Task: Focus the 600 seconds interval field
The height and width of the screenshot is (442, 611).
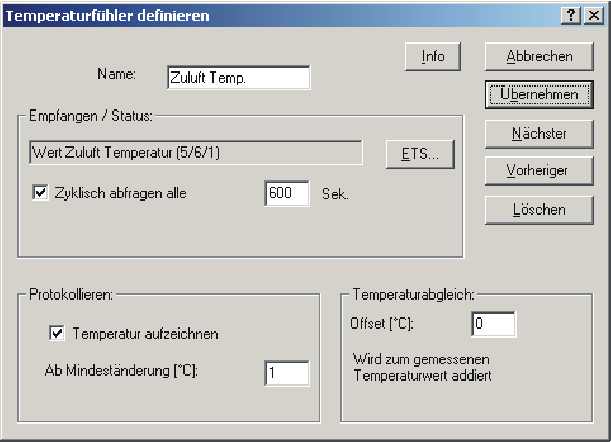Action: pos(287,193)
